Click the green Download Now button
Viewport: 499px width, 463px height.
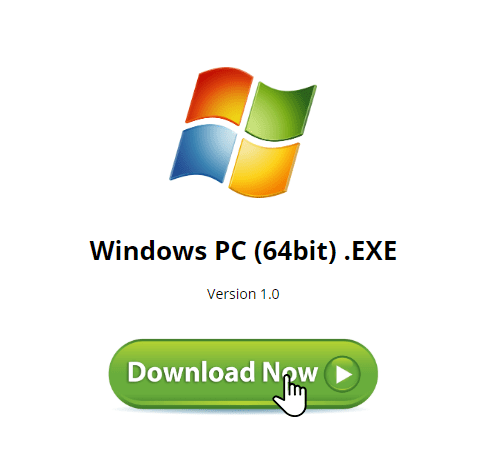[243, 374]
